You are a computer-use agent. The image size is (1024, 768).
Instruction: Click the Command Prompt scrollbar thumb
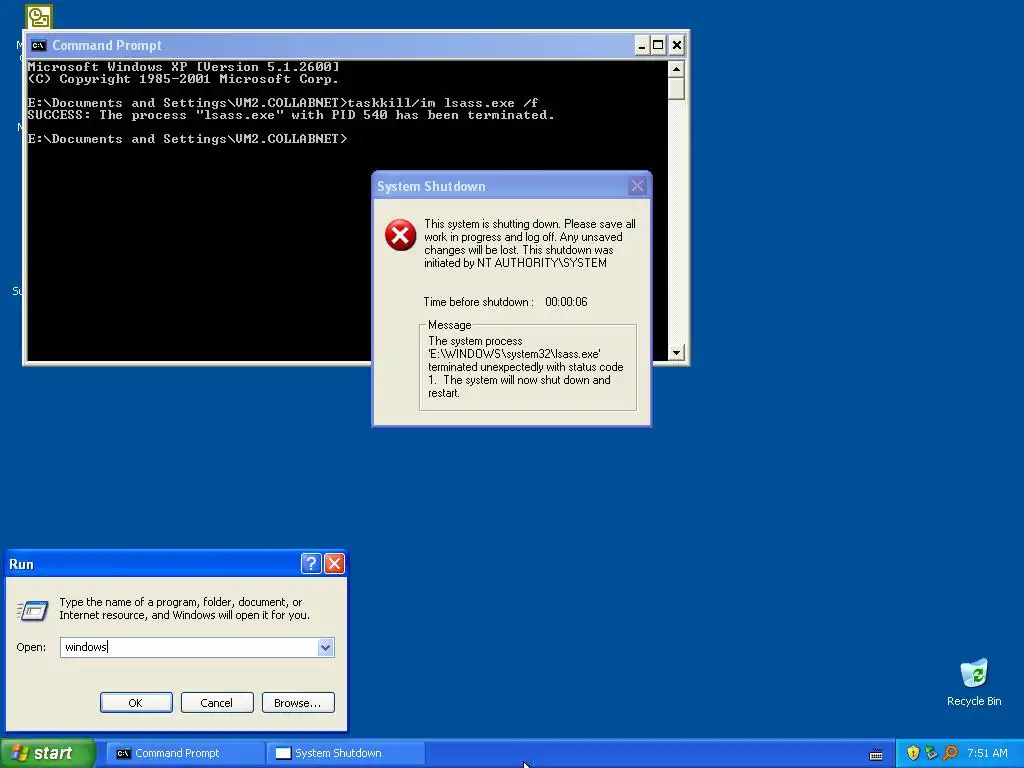pyautogui.click(x=676, y=89)
